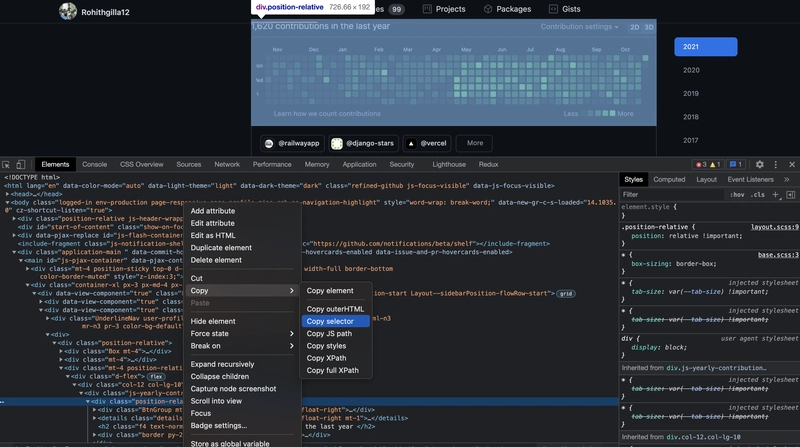Click the inspect element picker icon
Image resolution: width=800 pixels, height=447 pixels.
pos(7,164)
